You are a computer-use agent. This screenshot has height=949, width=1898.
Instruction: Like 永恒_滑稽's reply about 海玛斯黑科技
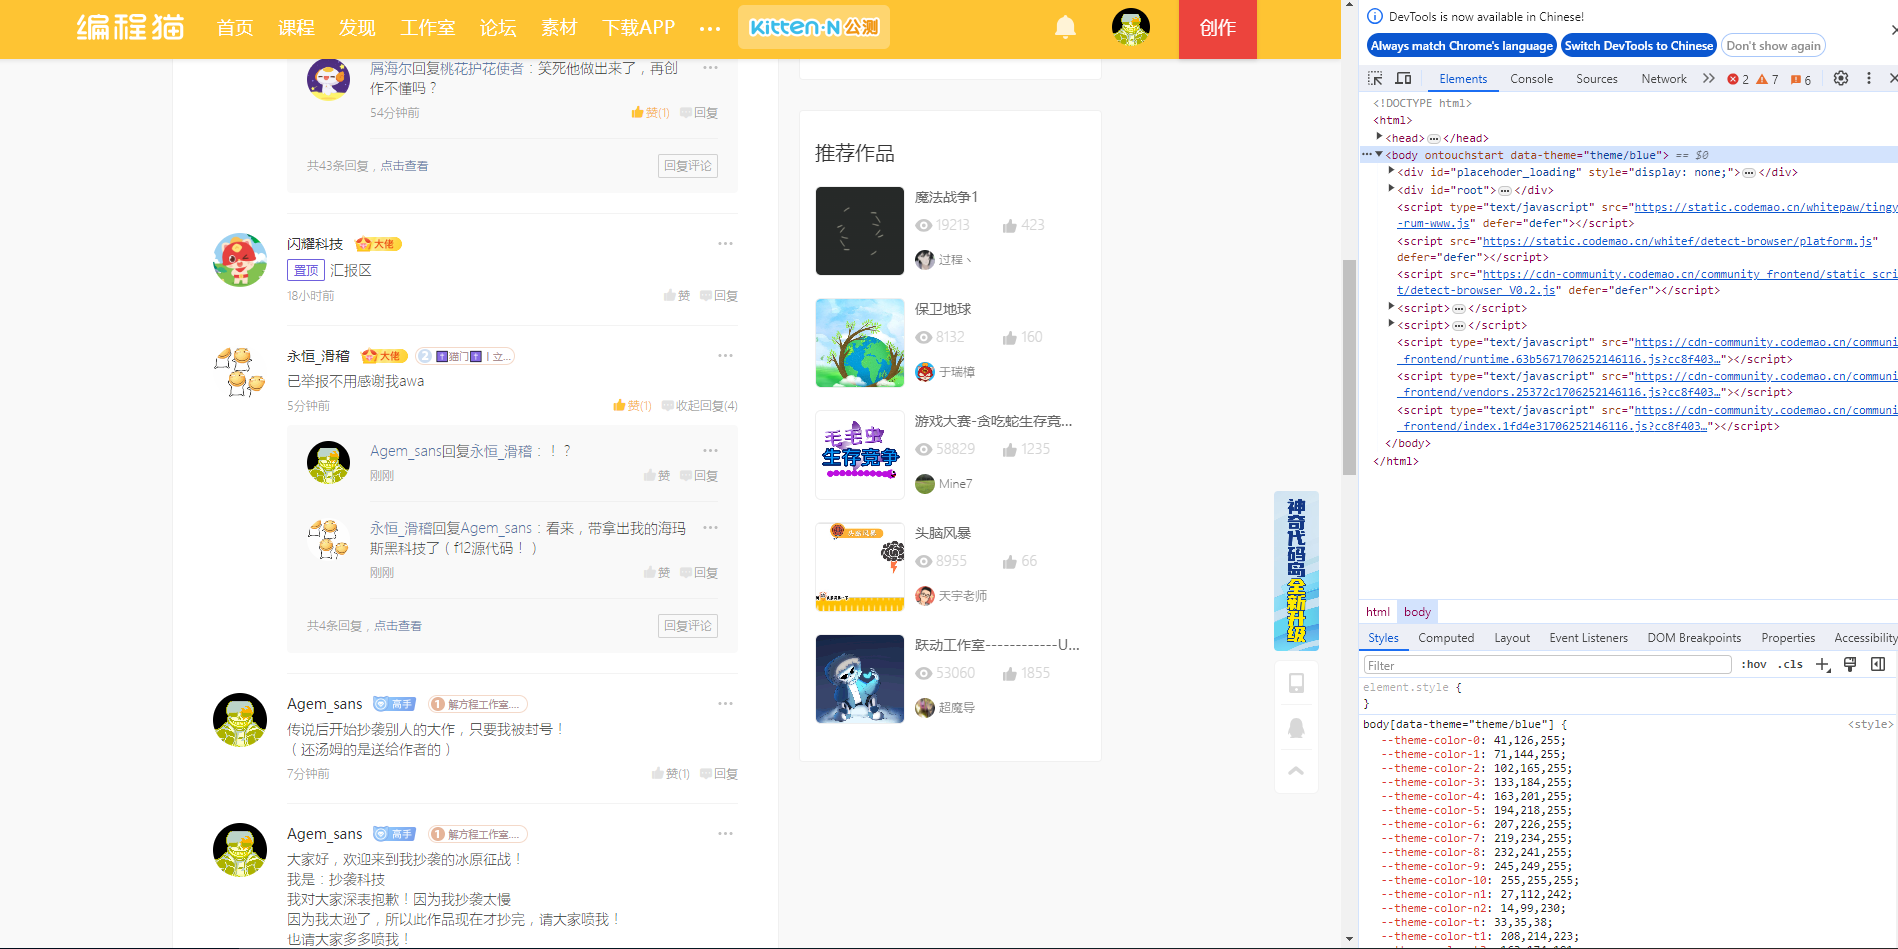[x=657, y=573]
